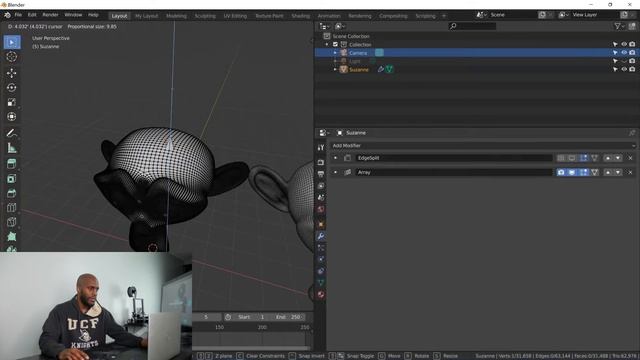Screen dimensions: 640x360
Task: Toggle viewport visibility for hidden Light
Action: click(624, 61)
